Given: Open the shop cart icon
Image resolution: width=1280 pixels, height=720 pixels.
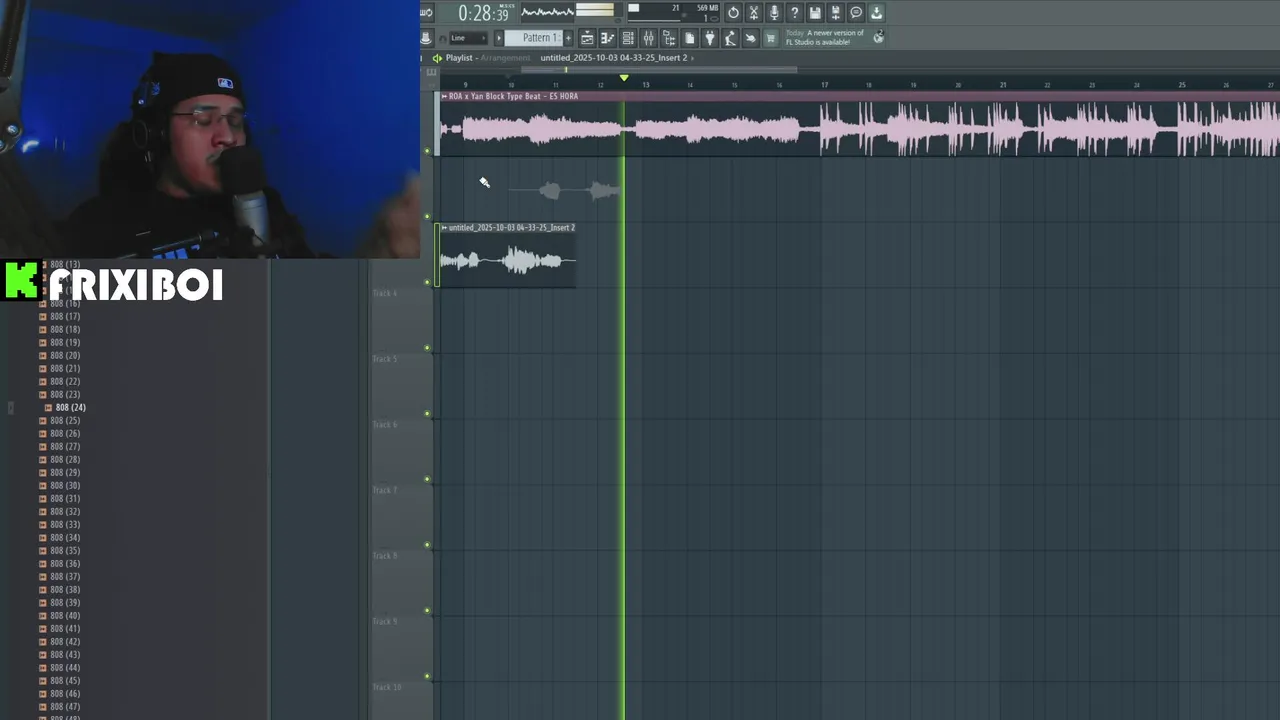Looking at the screenshot, I should tap(771, 38).
